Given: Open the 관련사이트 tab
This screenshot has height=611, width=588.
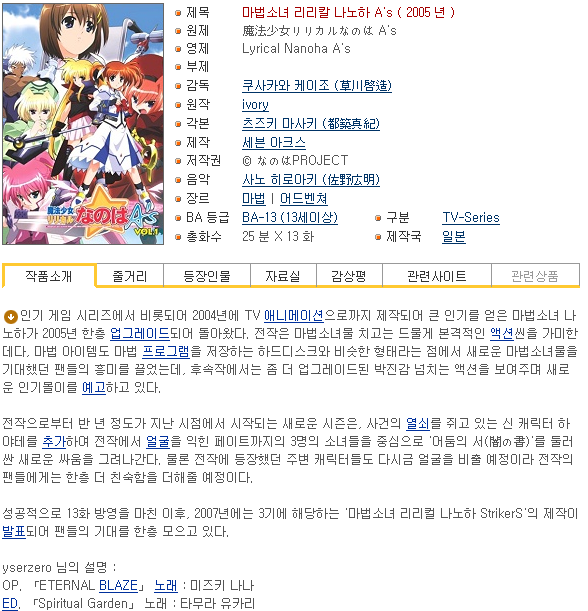Looking at the screenshot, I should [437, 276].
